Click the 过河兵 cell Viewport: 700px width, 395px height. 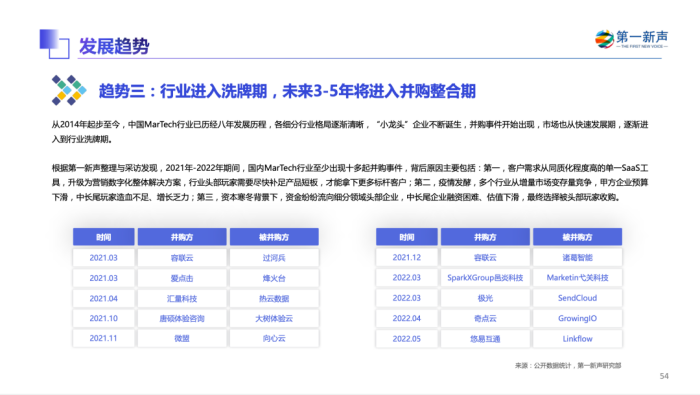(x=274, y=258)
